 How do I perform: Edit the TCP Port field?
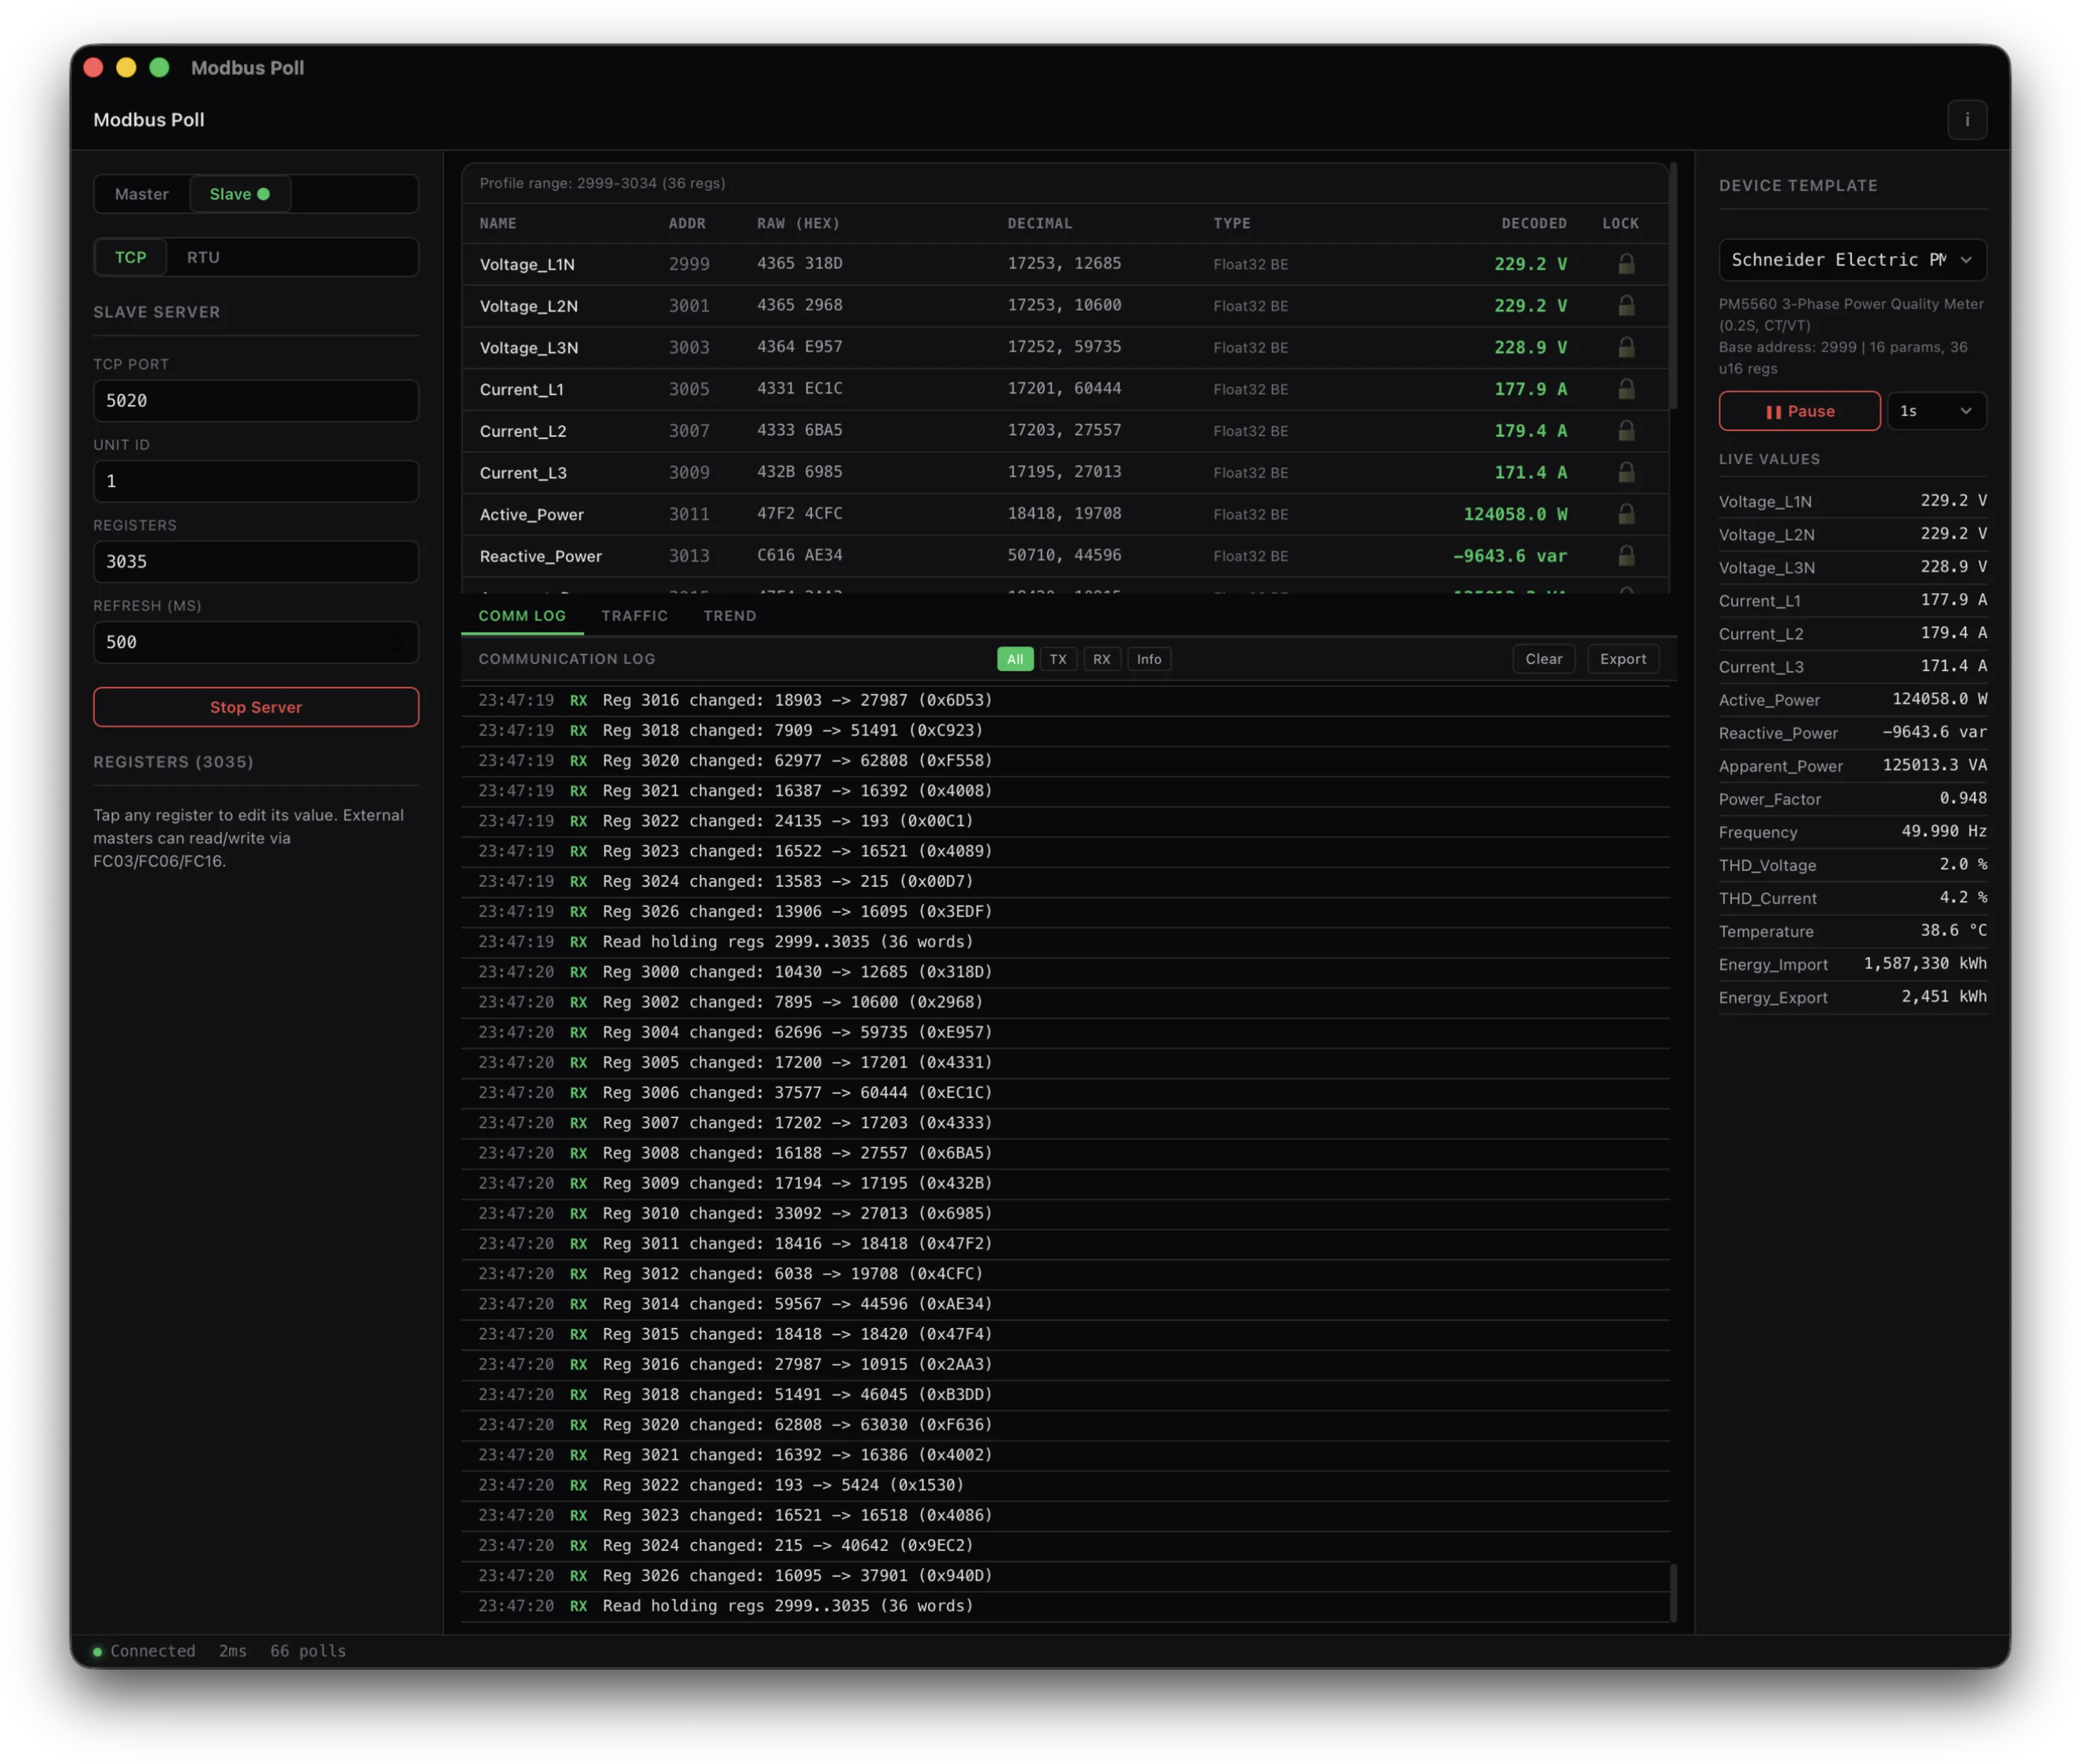[x=256, y=401]
